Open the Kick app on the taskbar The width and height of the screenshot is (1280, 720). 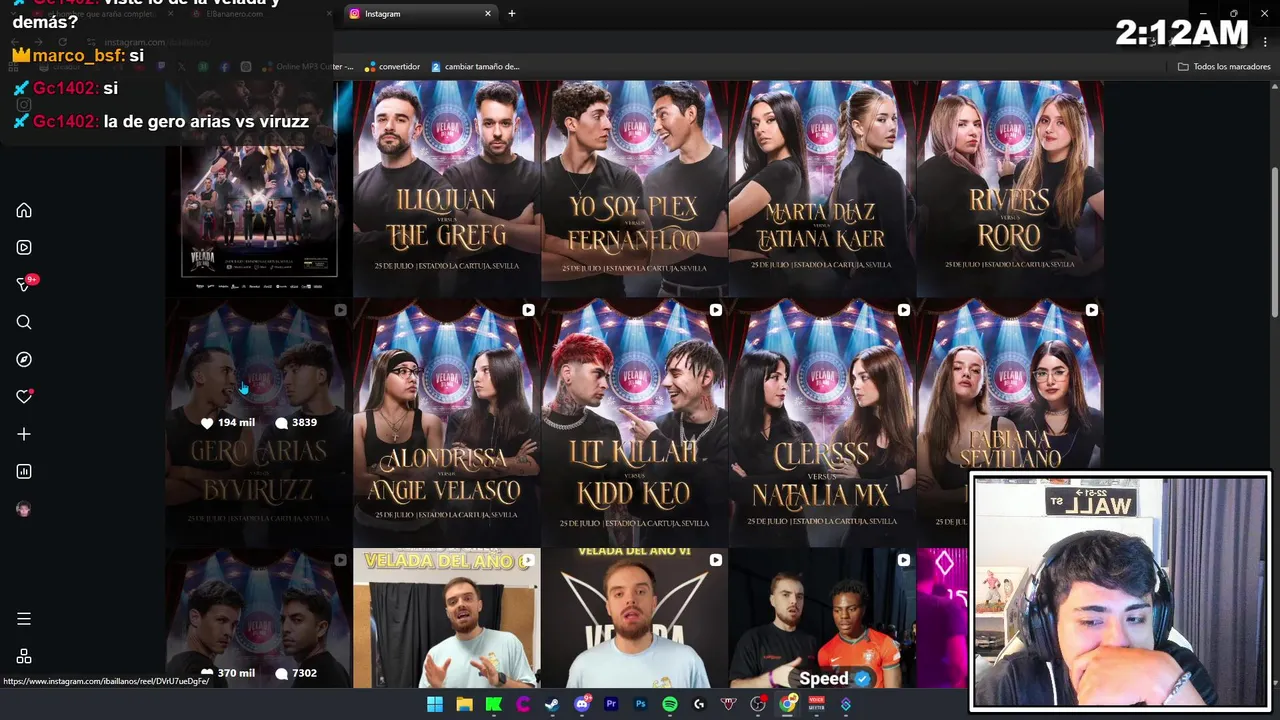[x=493, y=704]
